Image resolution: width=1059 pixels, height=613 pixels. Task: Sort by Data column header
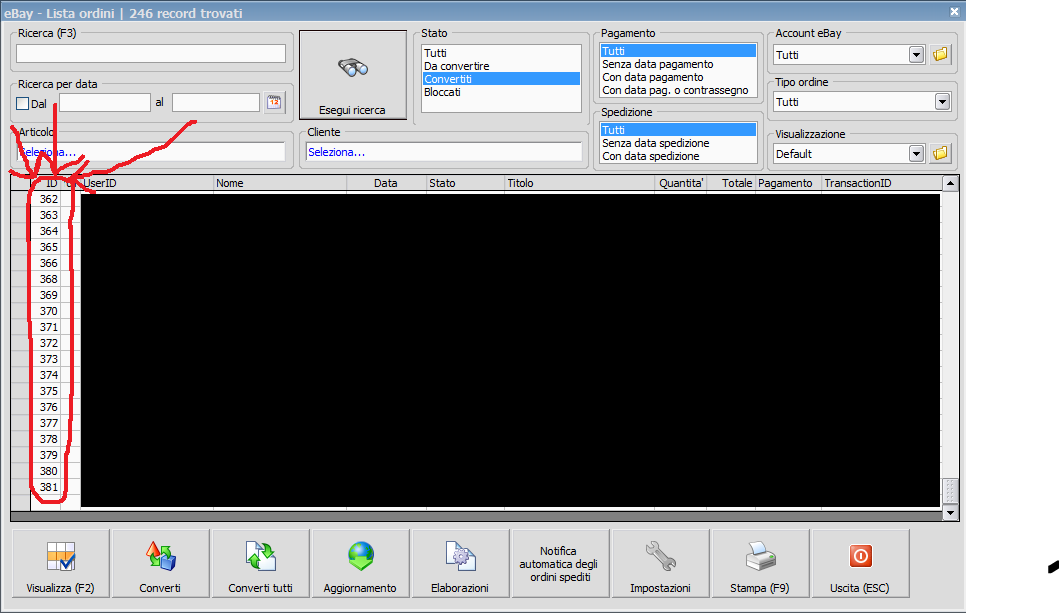point(386,183)
